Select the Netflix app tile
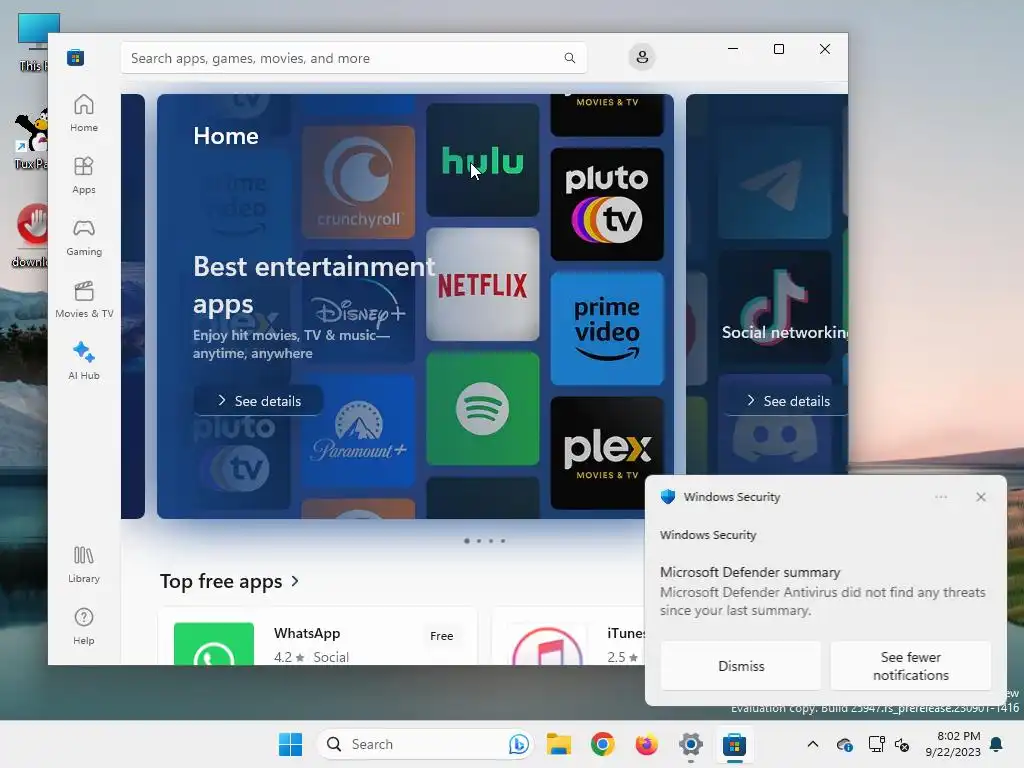Screen dimensions: 1024x768 483,285
